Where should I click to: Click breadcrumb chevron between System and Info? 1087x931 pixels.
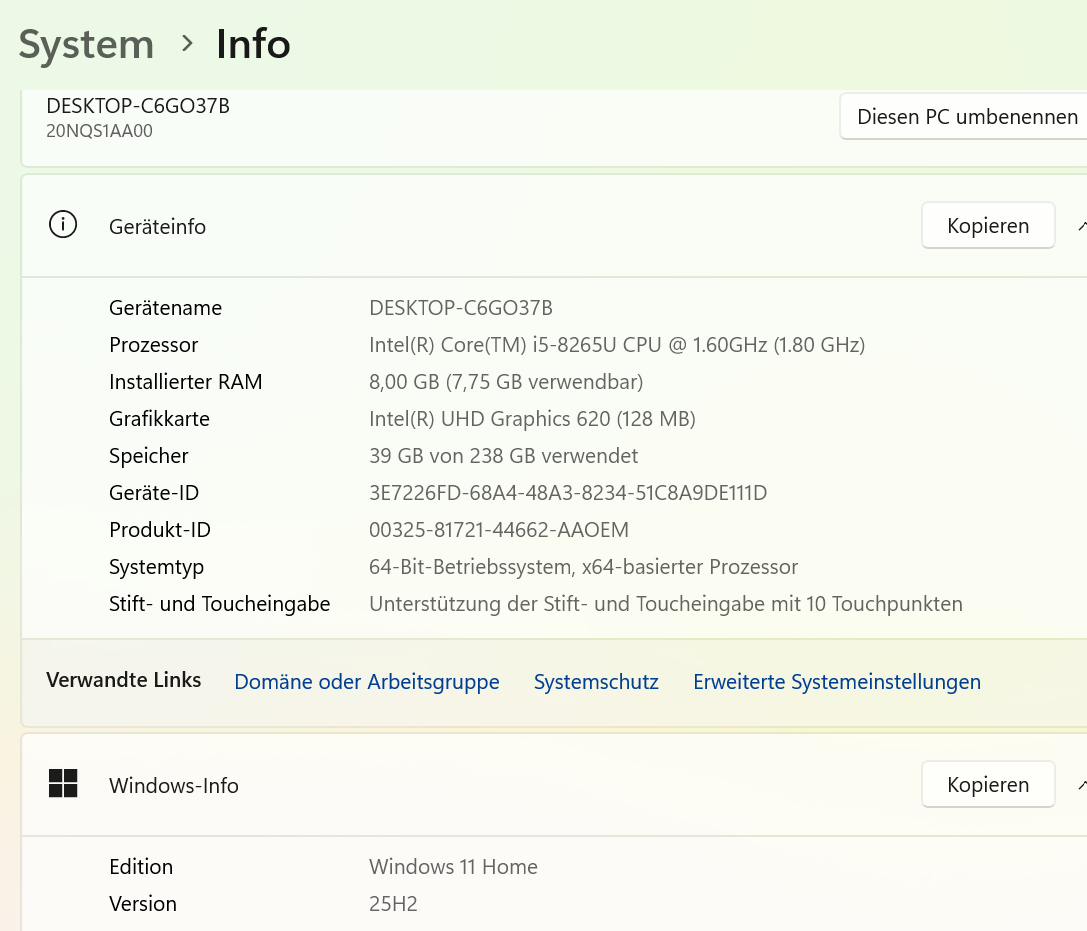point(186,44)
